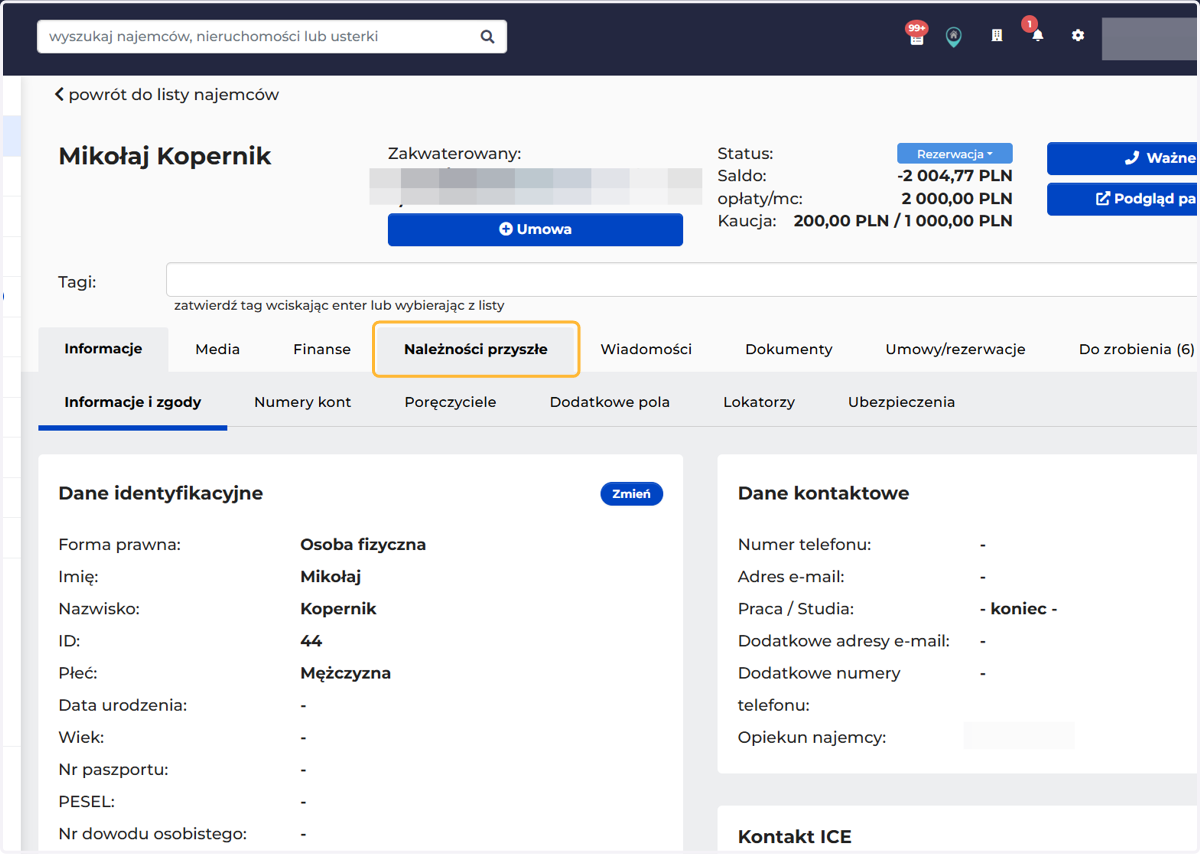Open the Należności przyszłe tab

(476, 349)
